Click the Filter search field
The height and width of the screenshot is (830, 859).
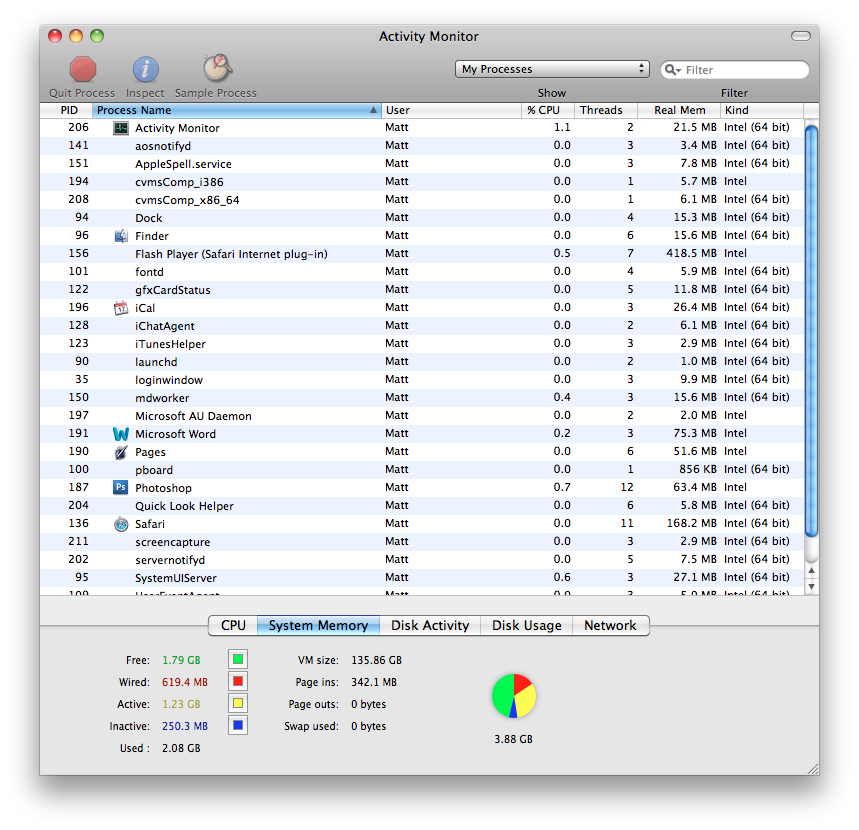[735, 70]
